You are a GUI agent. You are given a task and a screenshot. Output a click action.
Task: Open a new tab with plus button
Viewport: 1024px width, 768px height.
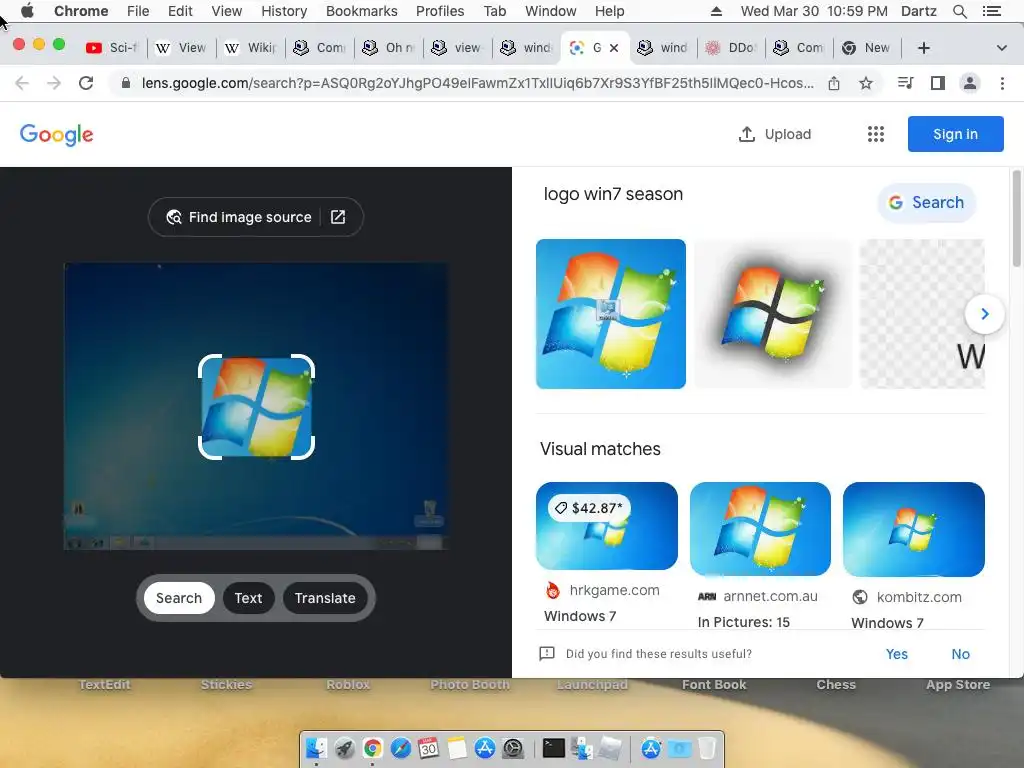923,48
